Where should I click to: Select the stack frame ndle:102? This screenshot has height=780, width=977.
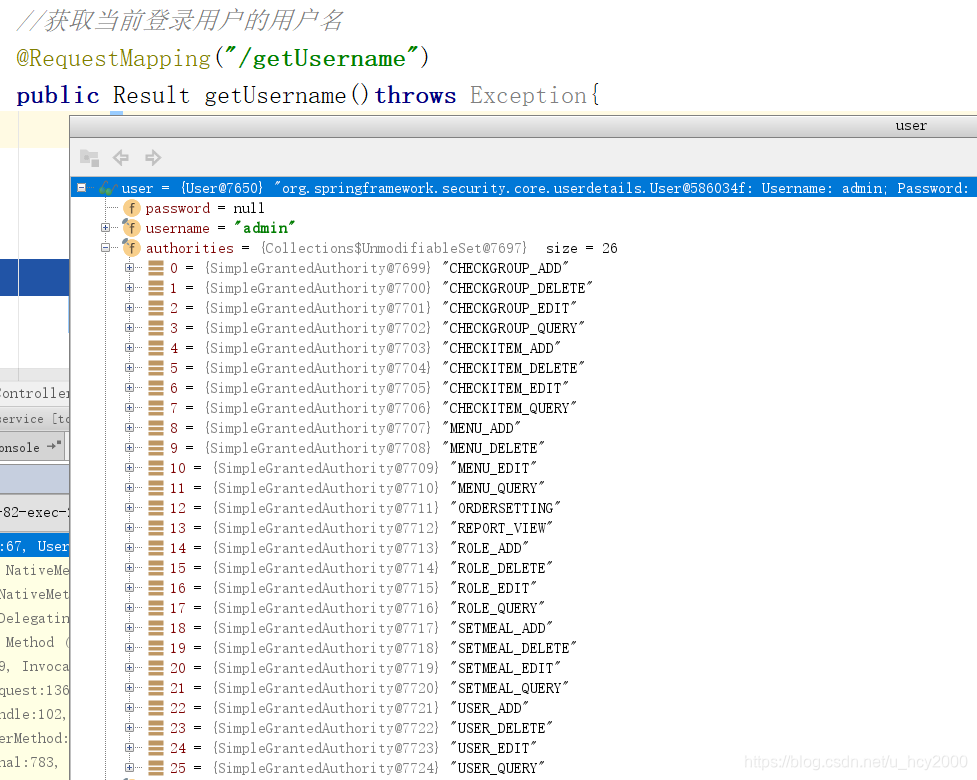35,714
